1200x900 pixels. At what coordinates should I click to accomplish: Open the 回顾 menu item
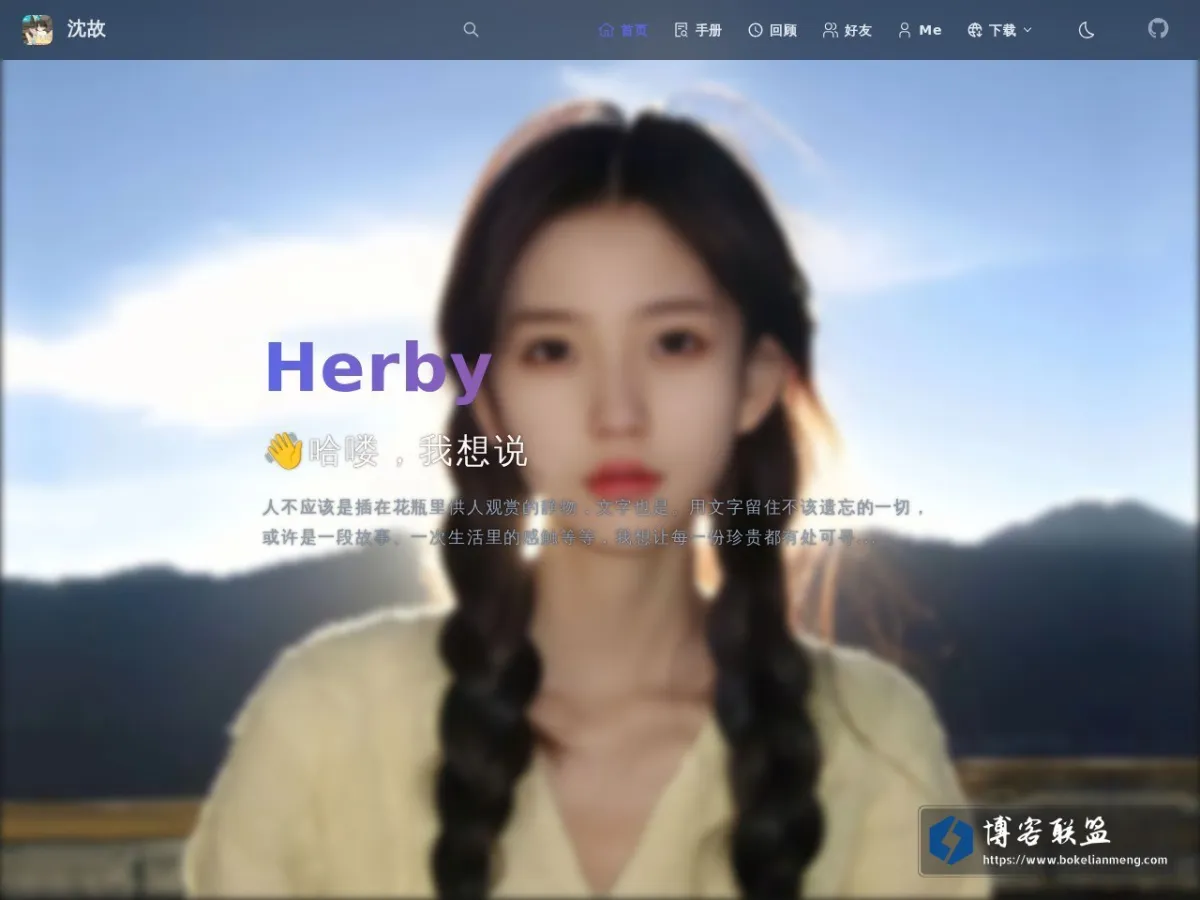[772, 30]
